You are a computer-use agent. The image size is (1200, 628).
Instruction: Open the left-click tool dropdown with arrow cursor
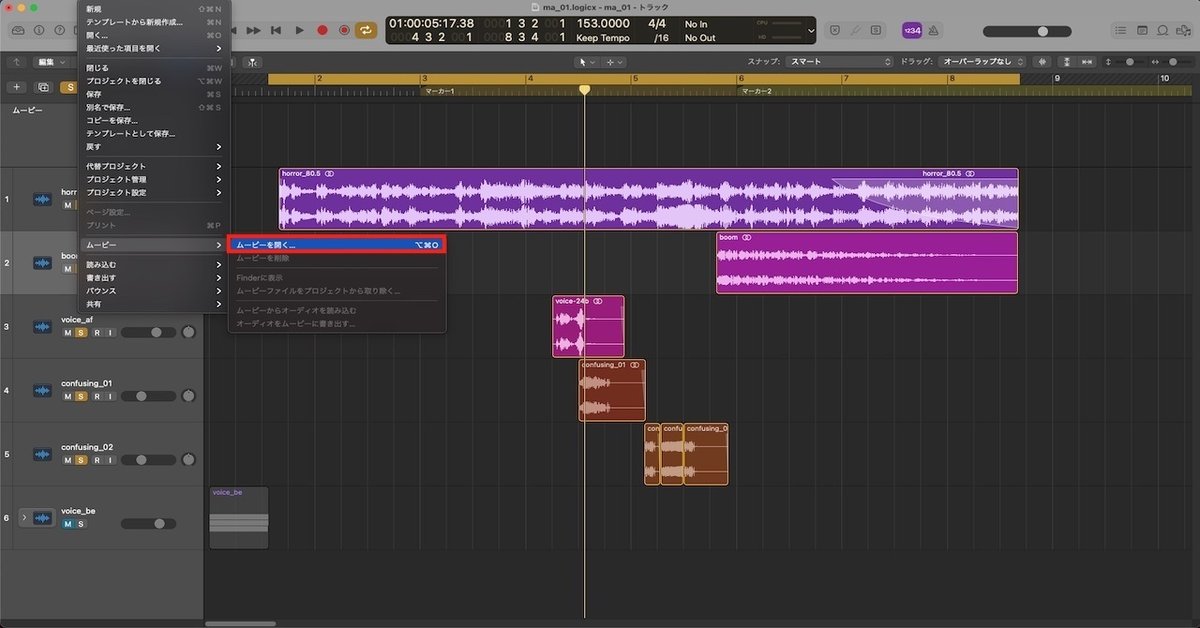585,61
